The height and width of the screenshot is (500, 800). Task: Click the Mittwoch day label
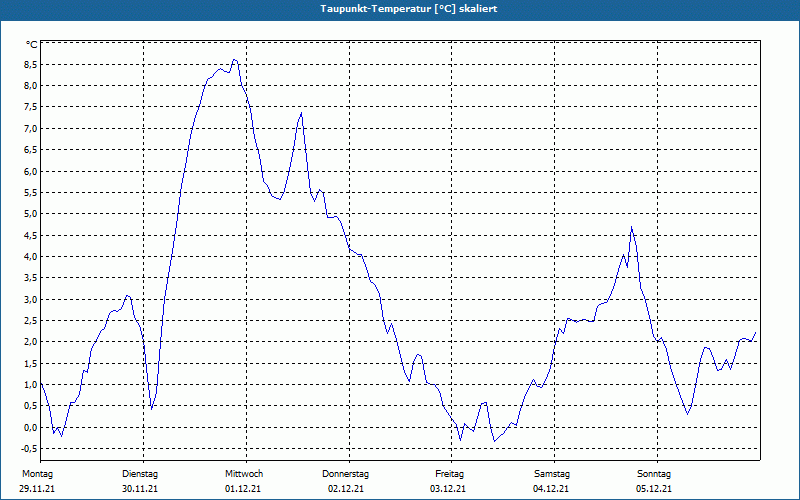pos(244,474)
